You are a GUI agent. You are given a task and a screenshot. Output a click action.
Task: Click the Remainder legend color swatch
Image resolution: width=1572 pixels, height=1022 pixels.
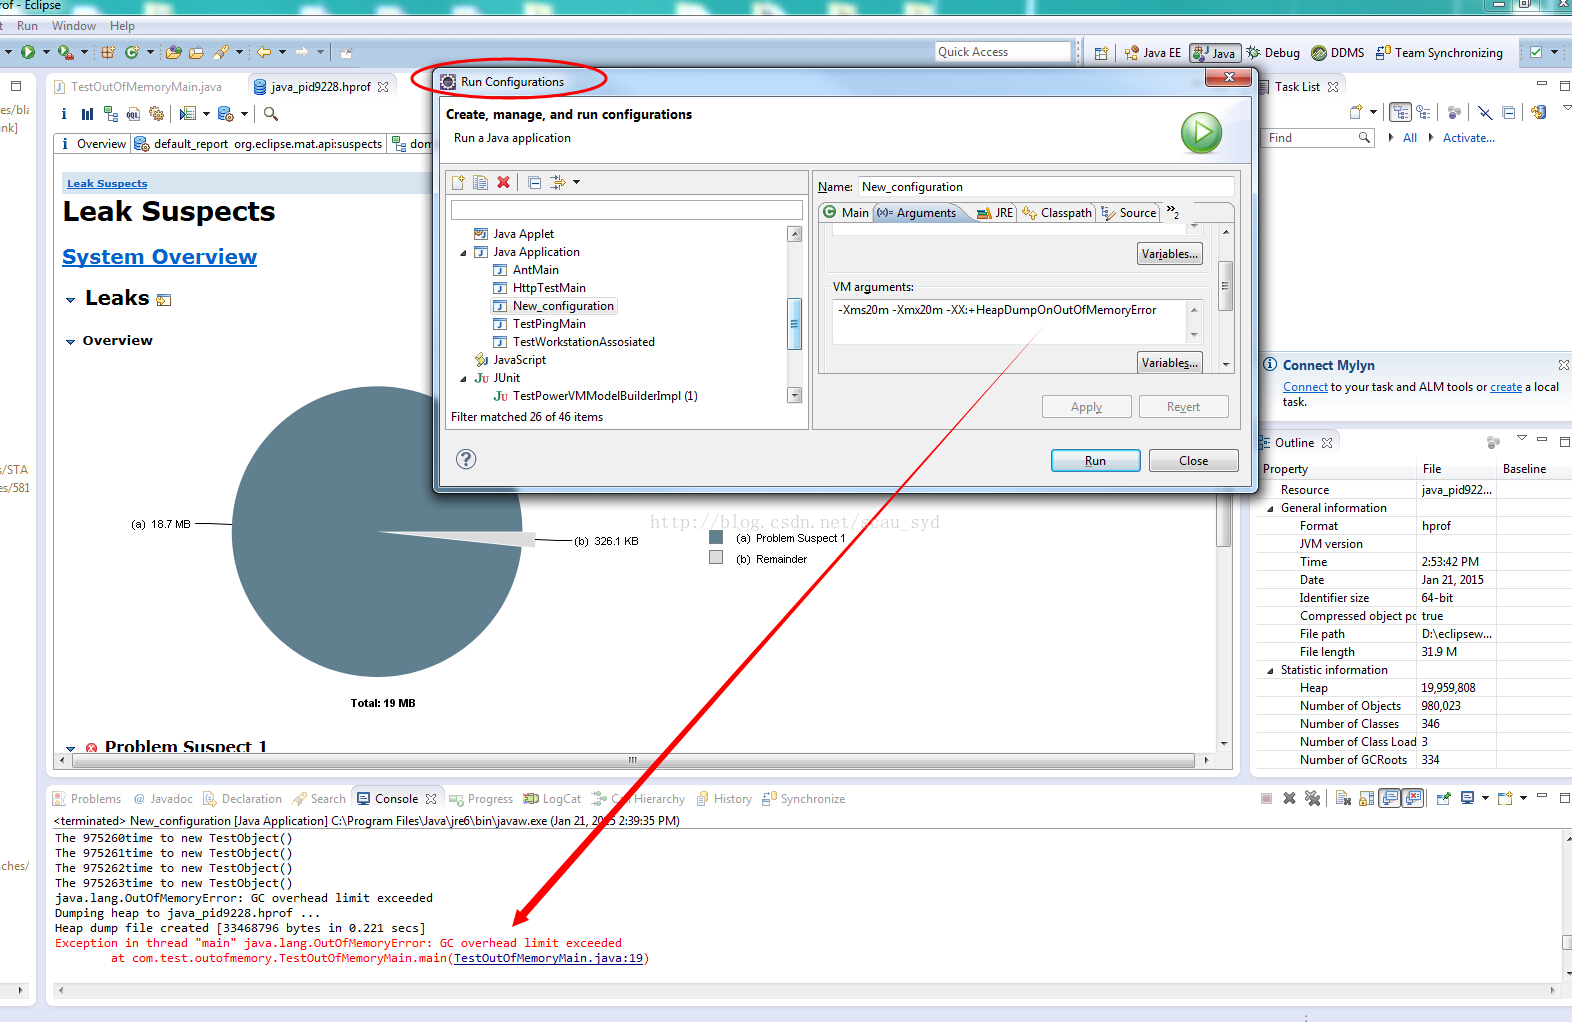716,558
